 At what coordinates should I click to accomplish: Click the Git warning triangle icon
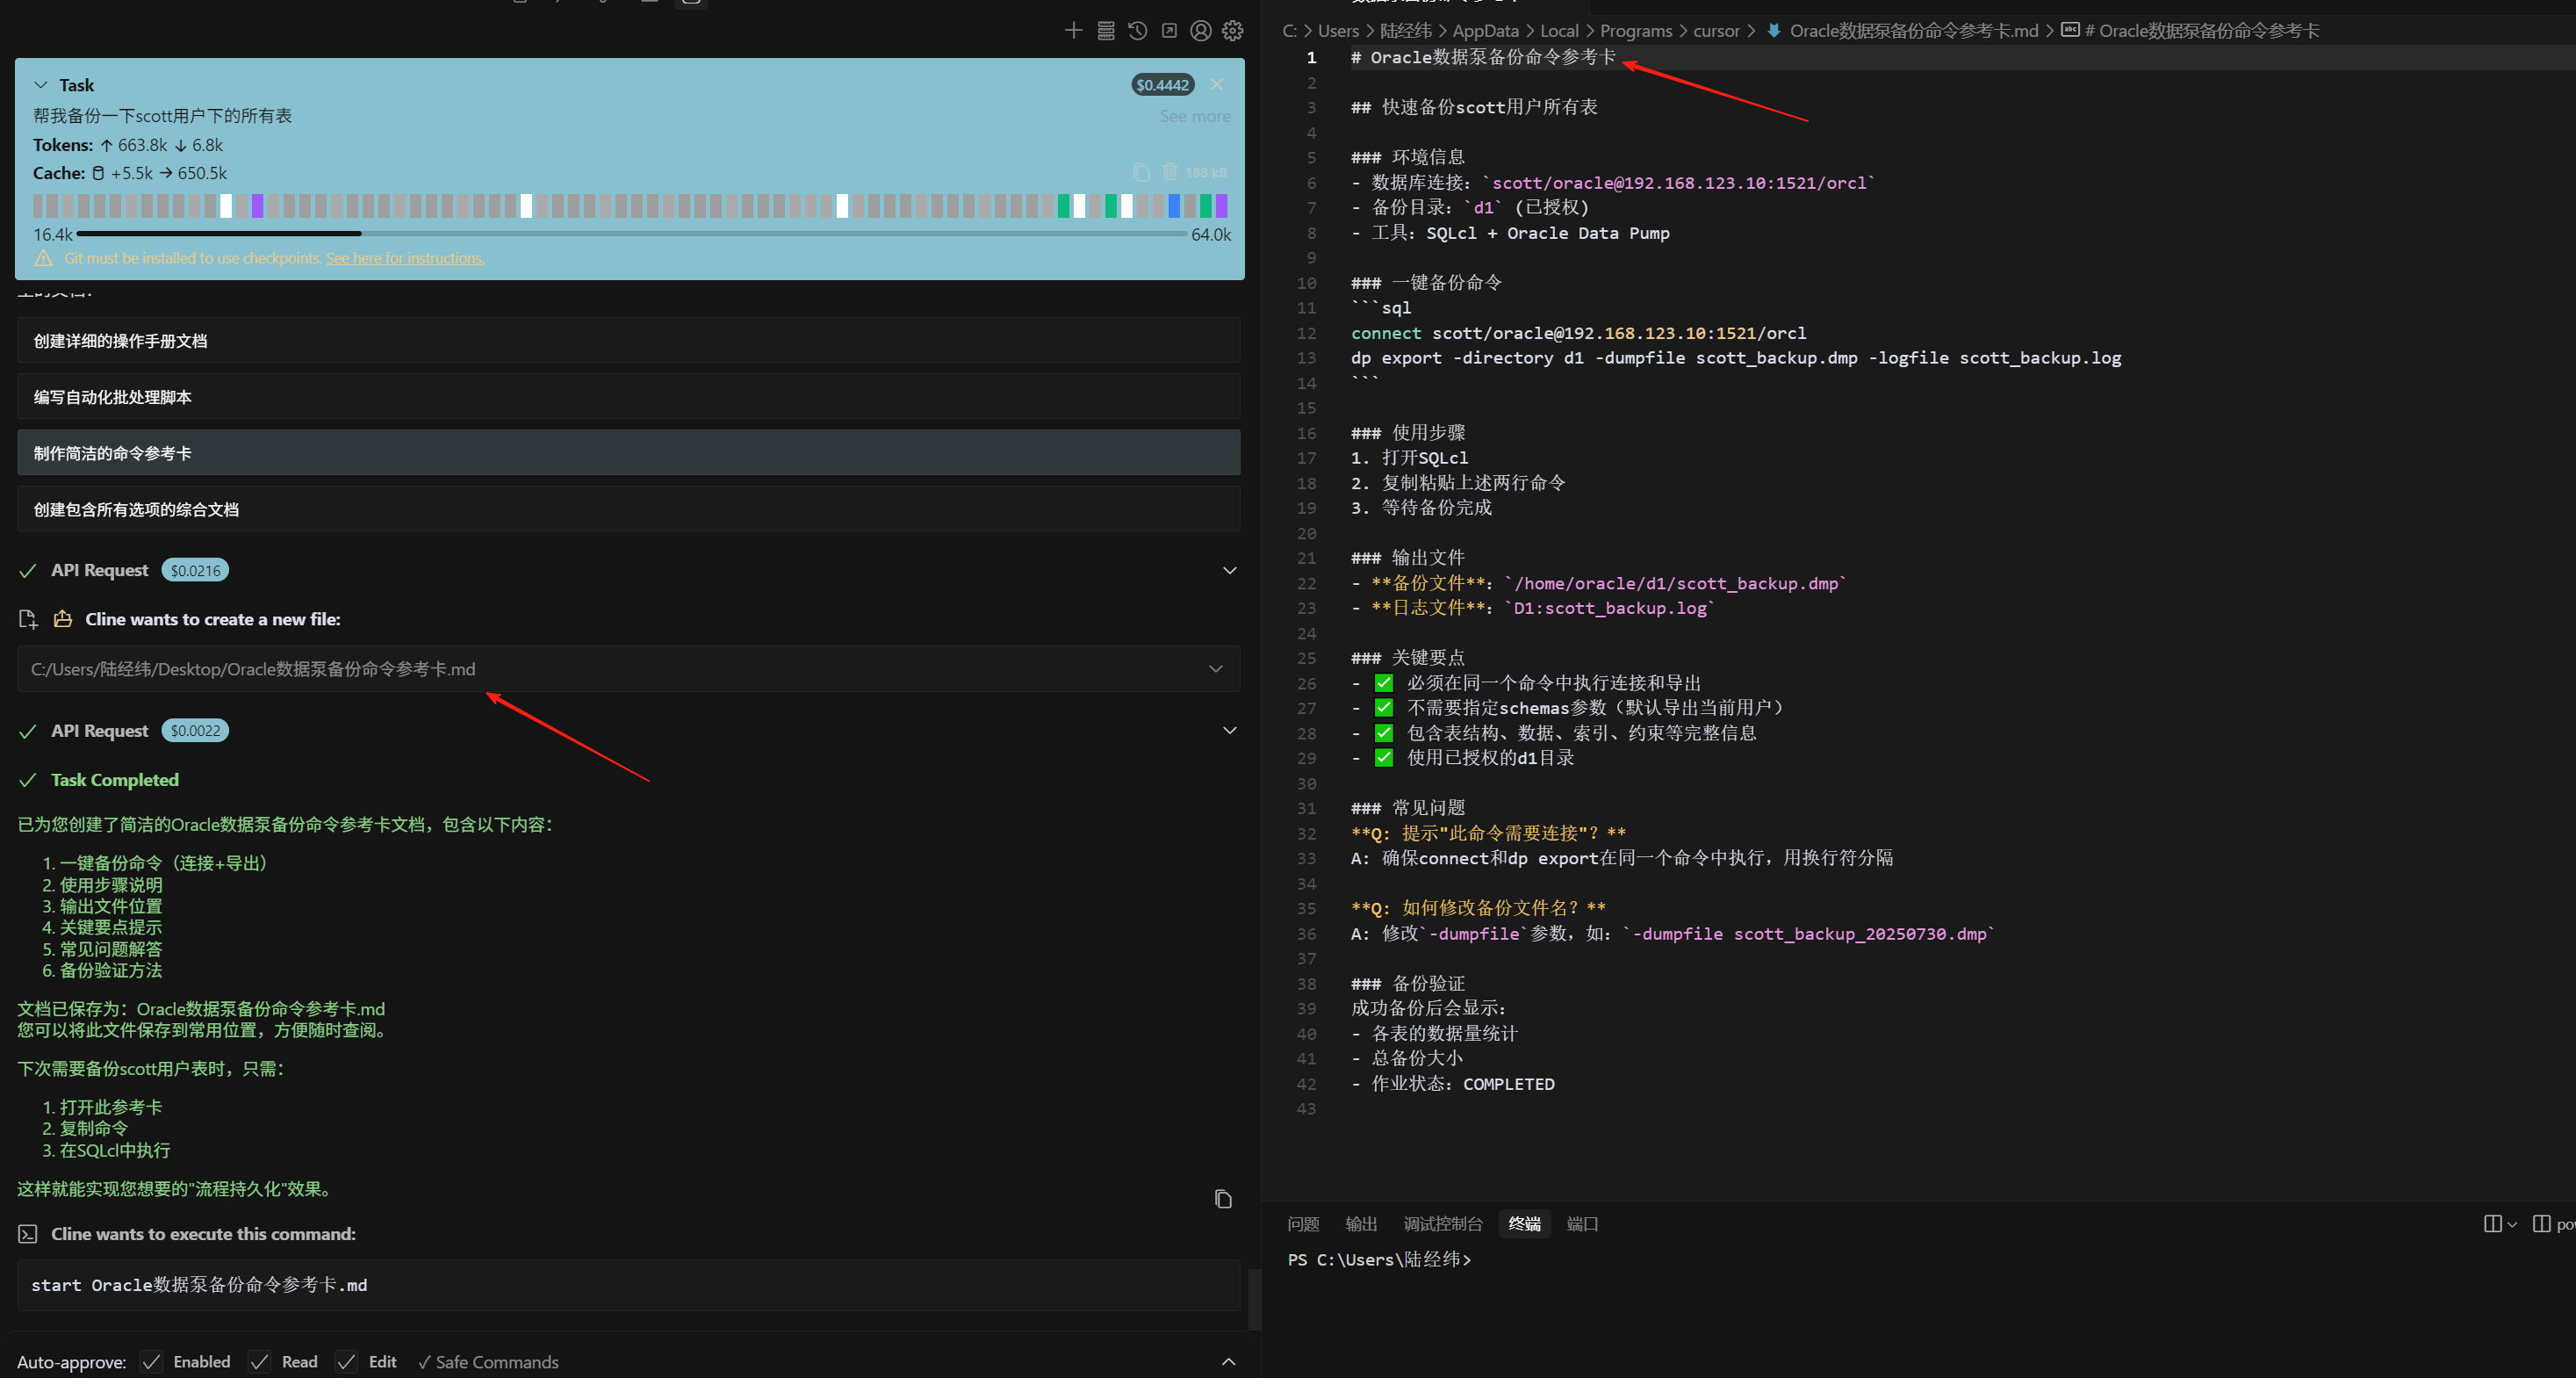[x=43, y=258]
